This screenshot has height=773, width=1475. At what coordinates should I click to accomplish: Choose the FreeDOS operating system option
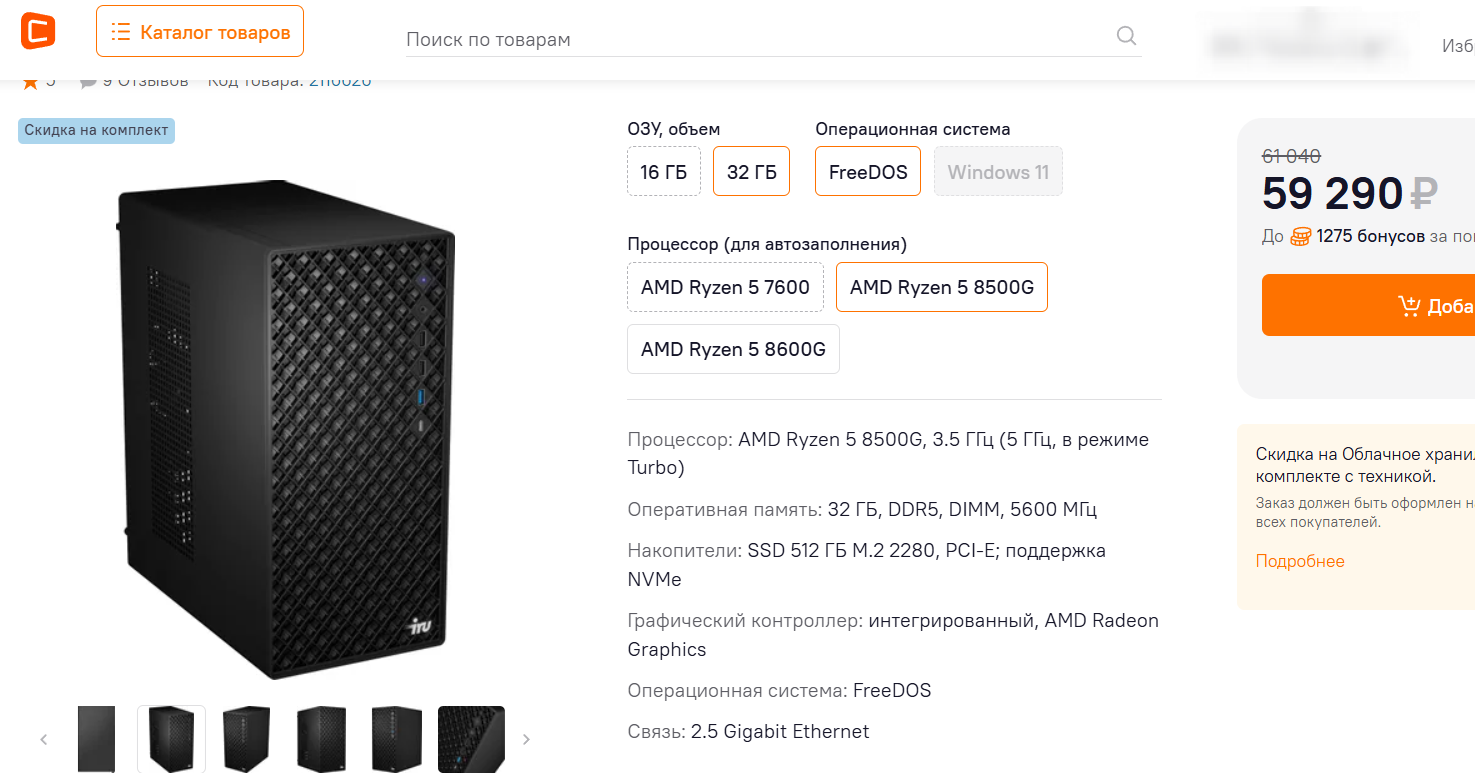[x=868, y=172]
